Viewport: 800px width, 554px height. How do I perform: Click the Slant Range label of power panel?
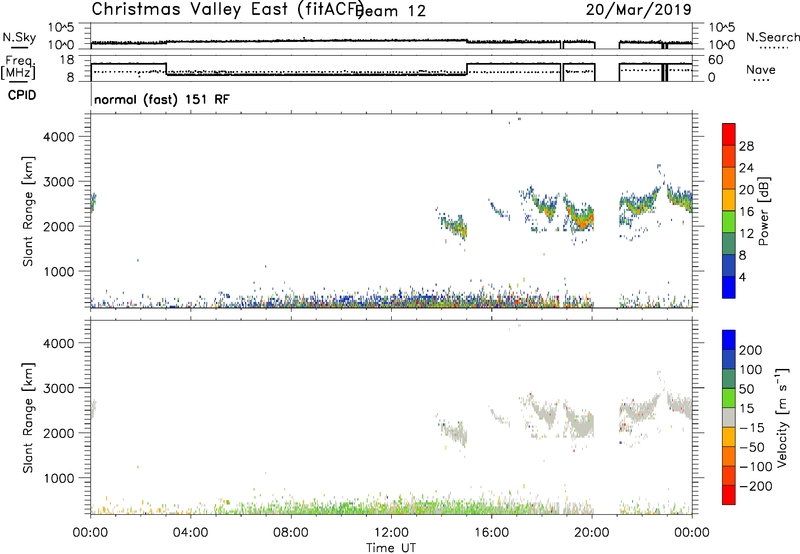(x=29, y=211)
